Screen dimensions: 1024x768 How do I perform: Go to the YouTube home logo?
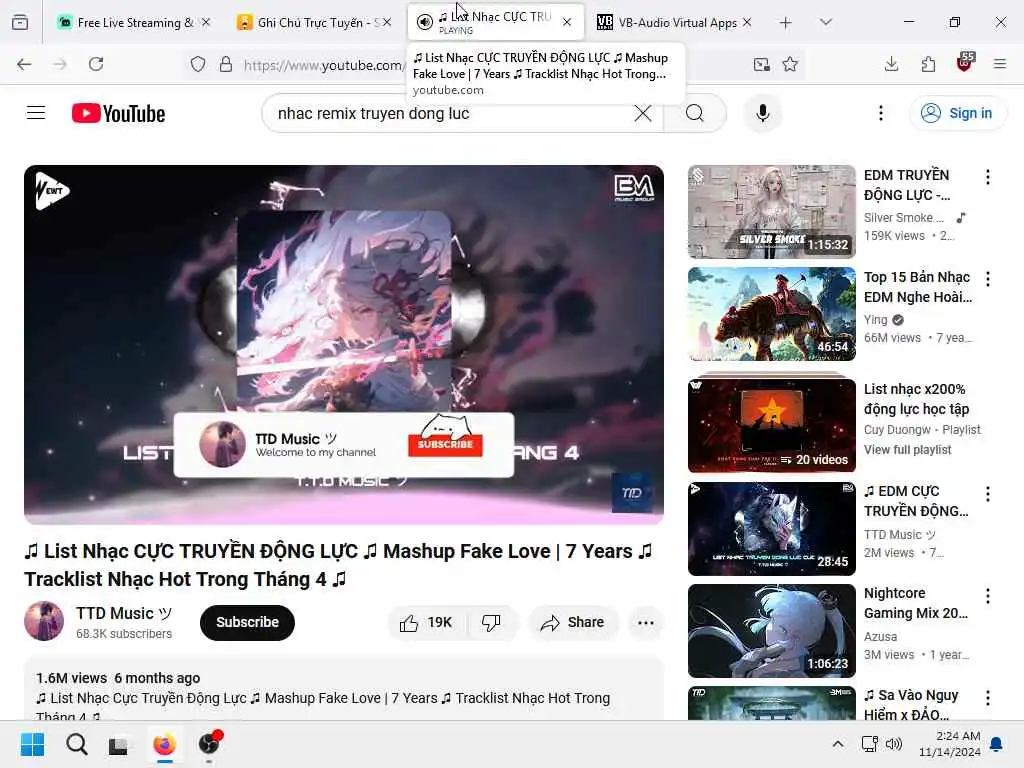coord(118,113)
